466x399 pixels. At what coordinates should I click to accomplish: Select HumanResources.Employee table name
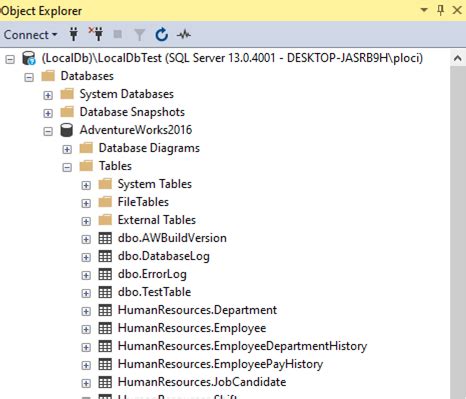pyautogui.click(x=192, y=328)
